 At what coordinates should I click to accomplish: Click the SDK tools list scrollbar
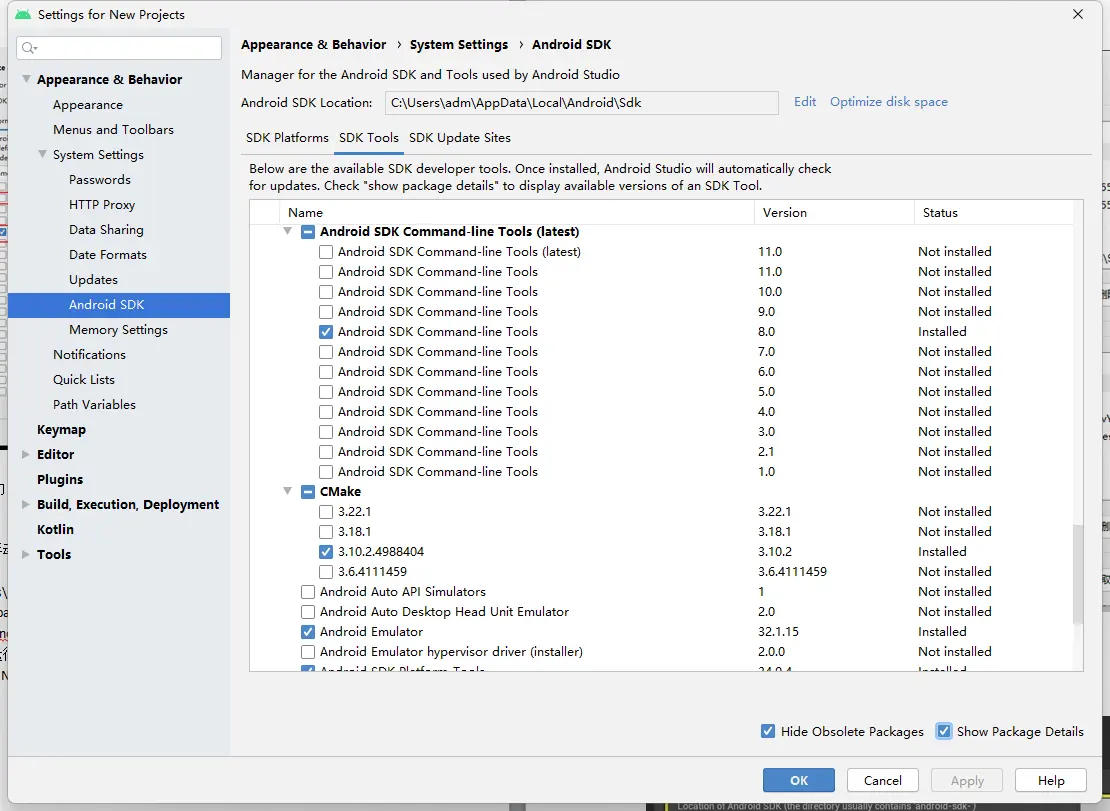(1077, 573)
